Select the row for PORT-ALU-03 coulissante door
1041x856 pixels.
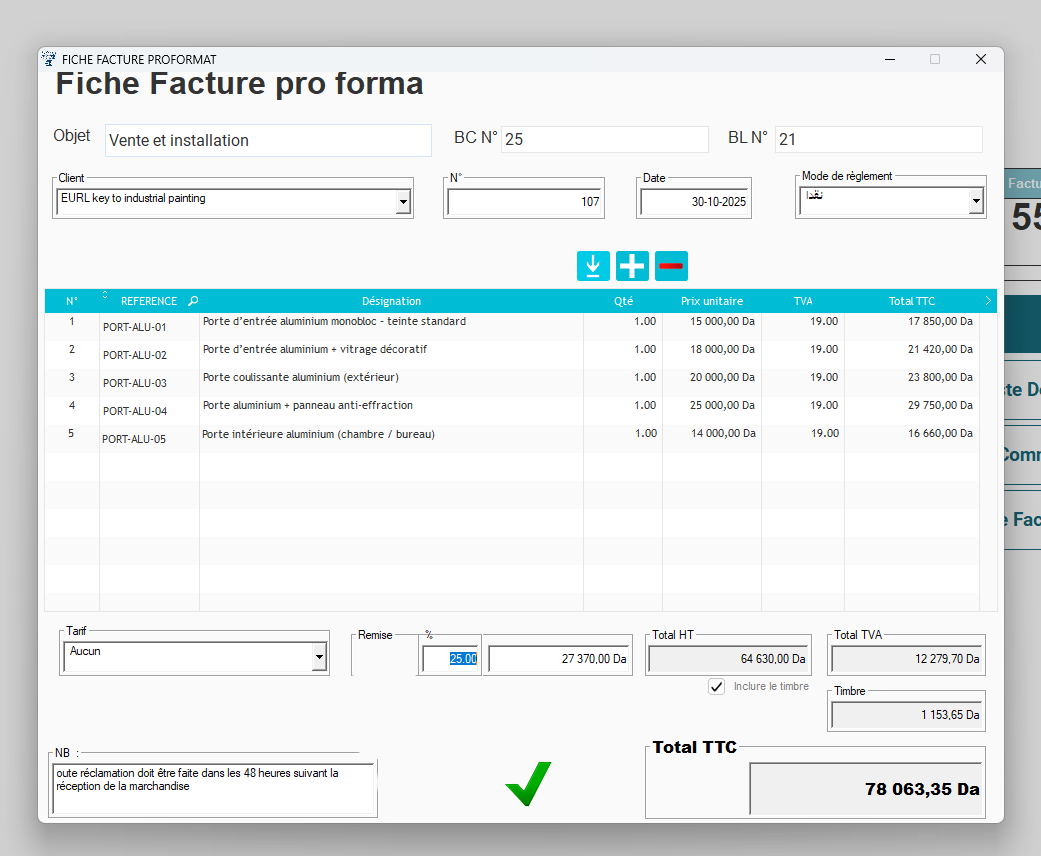400,382
